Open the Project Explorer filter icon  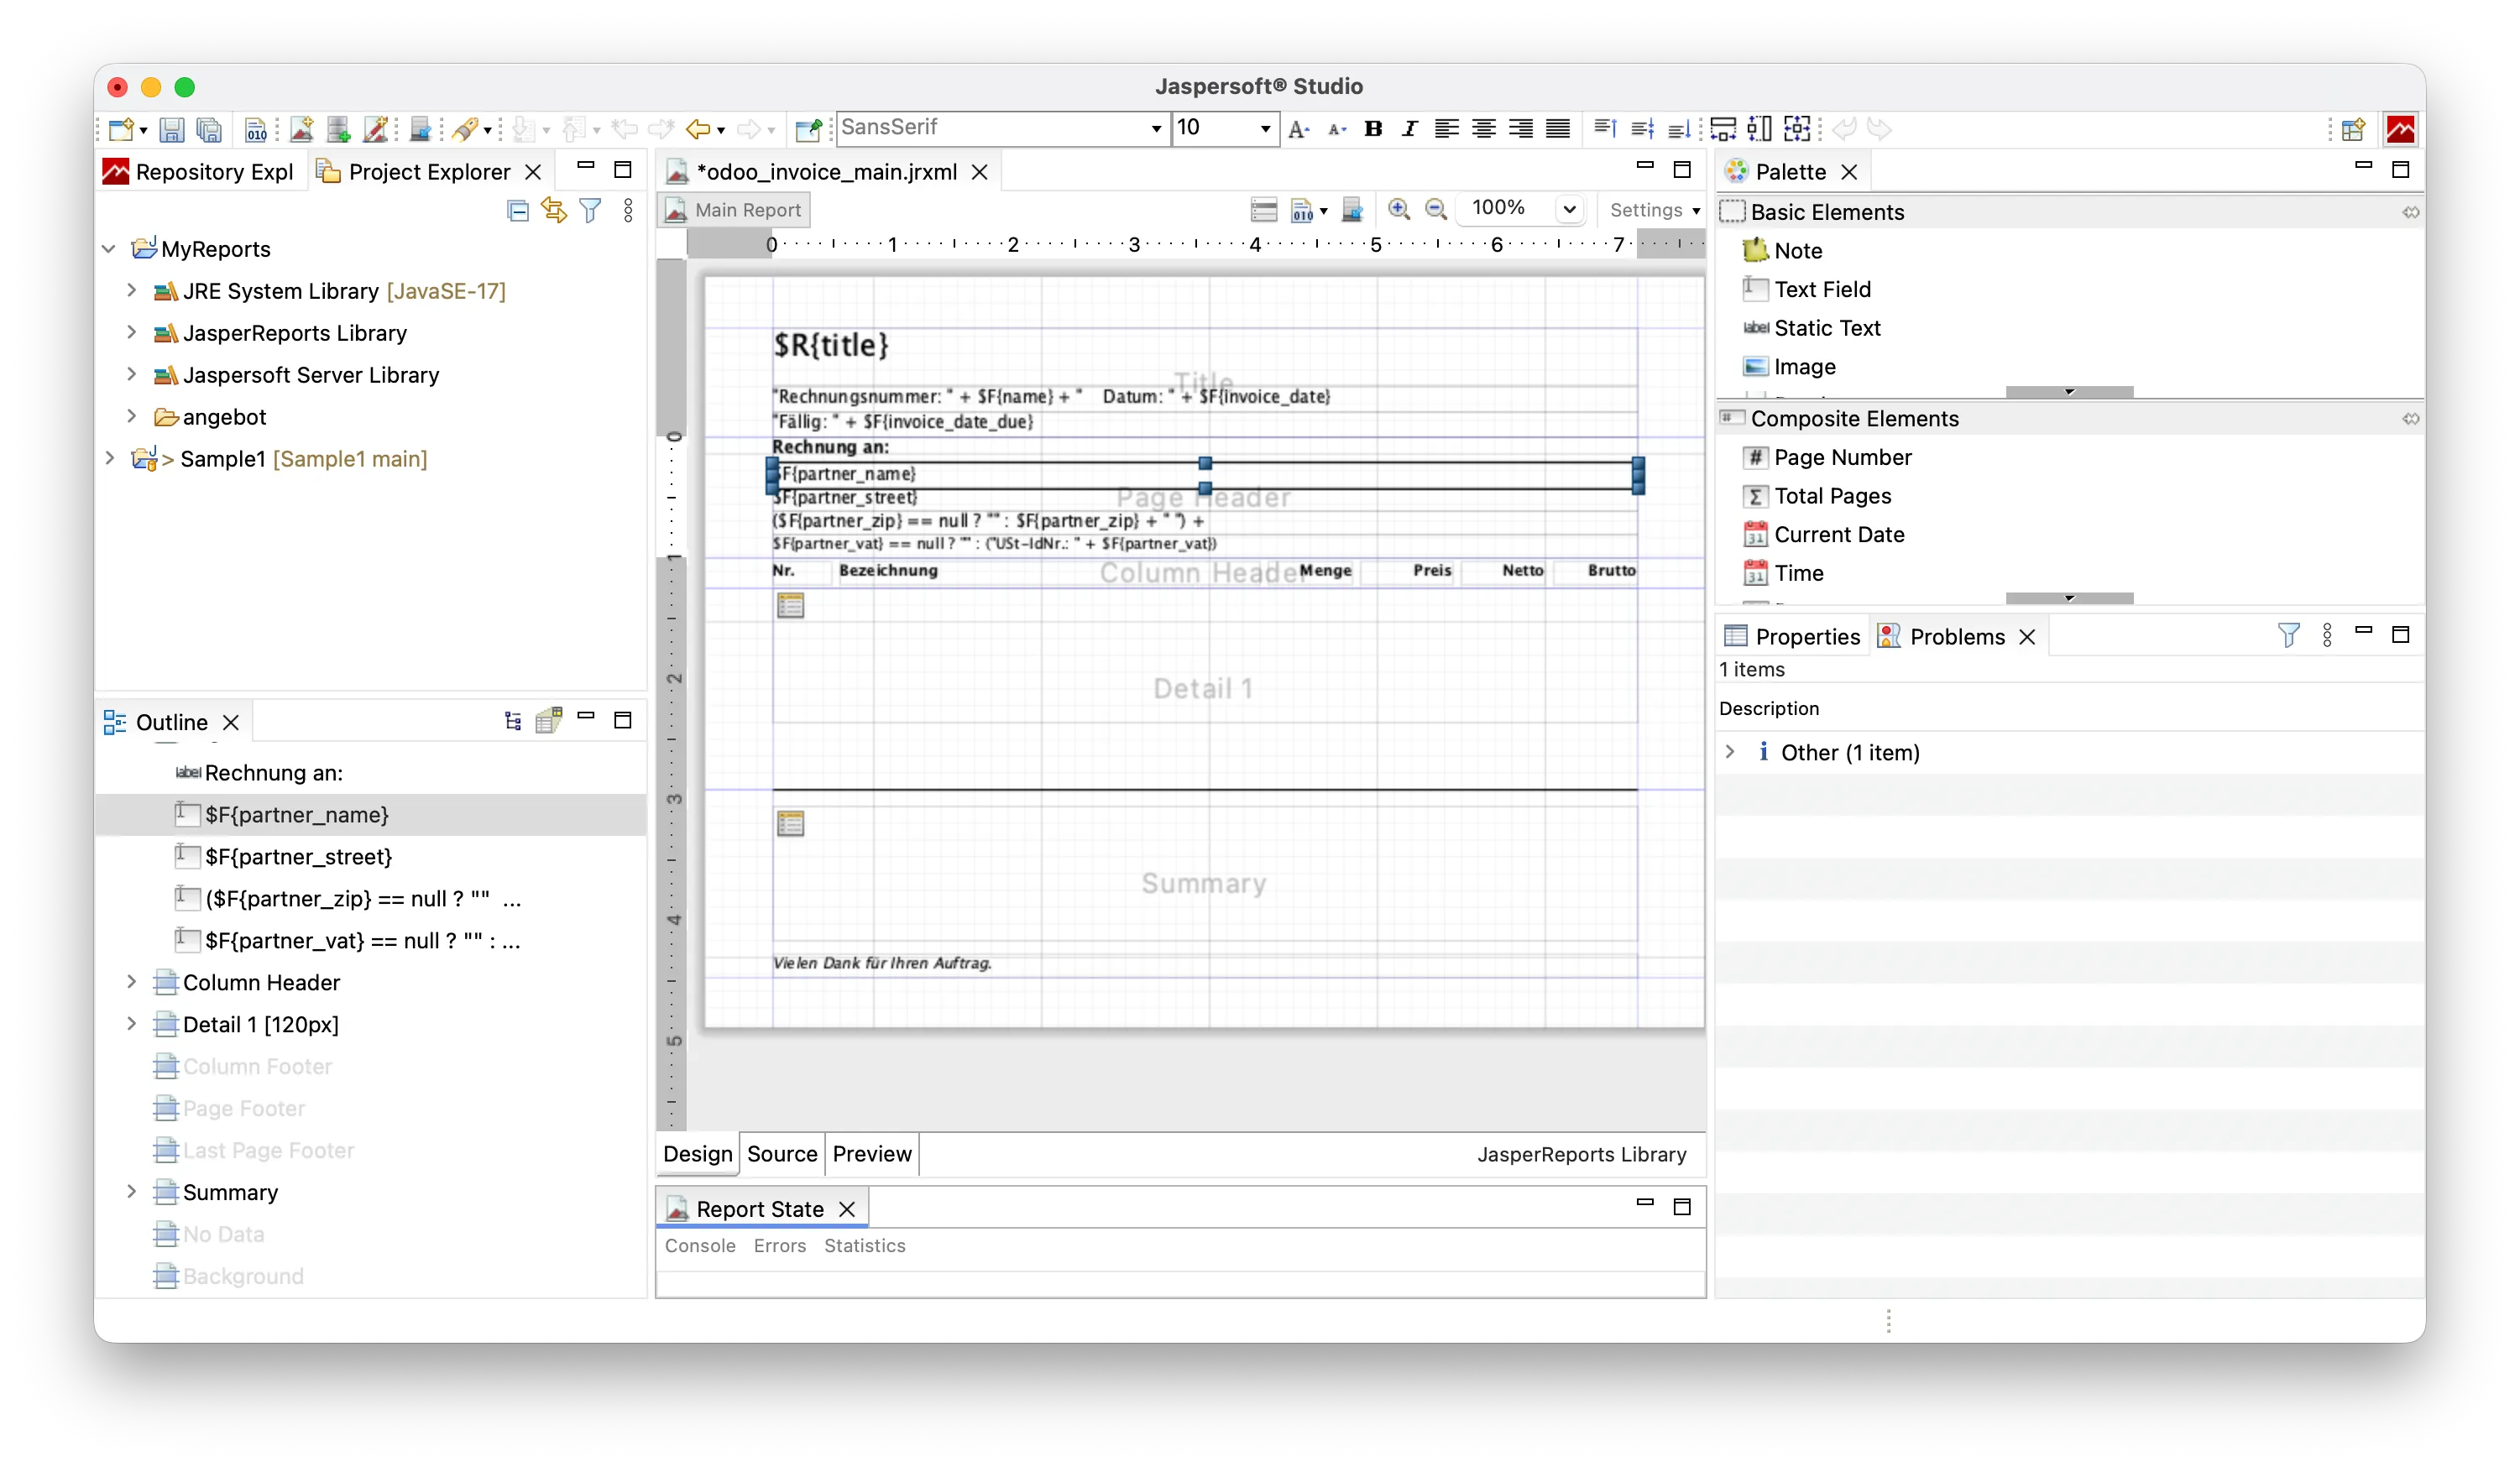(x=591, y=210)
